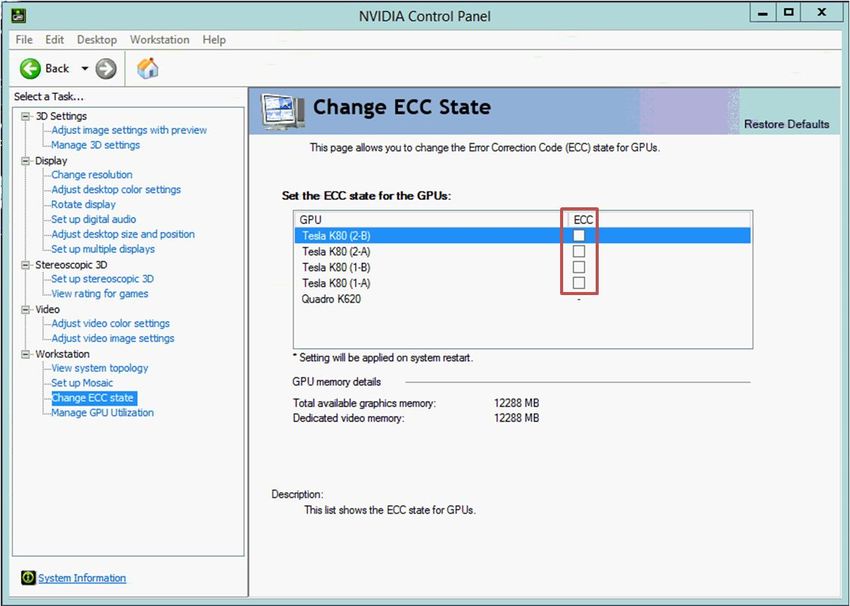Open the Help menu
850x606 pixels.
[x=214, y=40]
